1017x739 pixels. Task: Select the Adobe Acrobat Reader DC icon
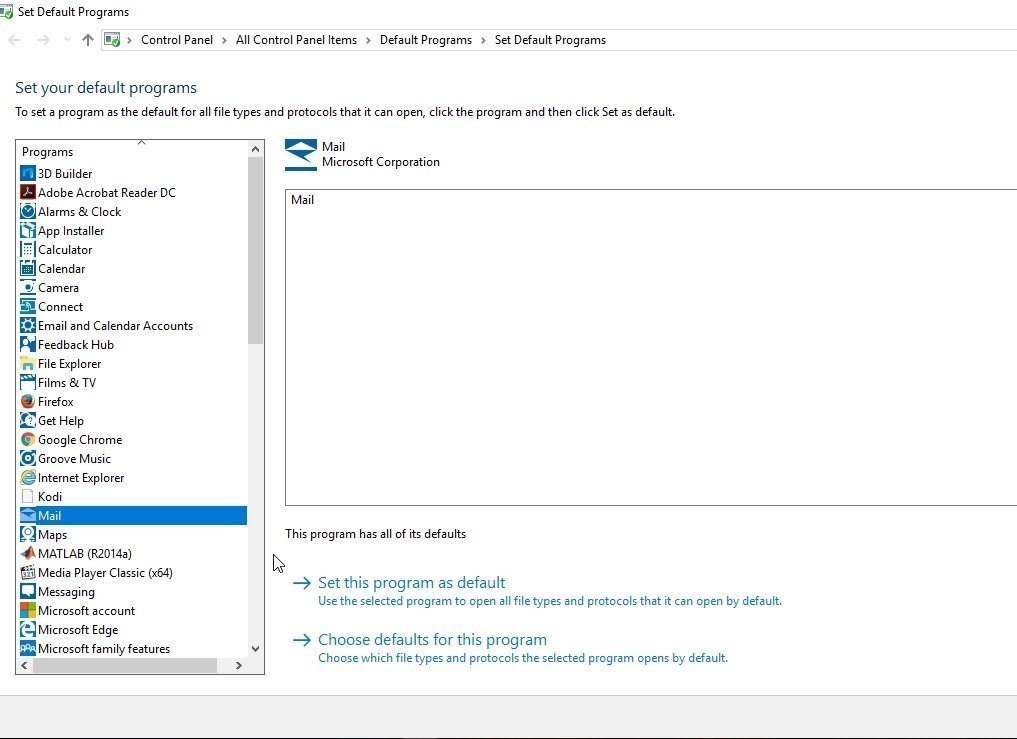click(27, 192)
